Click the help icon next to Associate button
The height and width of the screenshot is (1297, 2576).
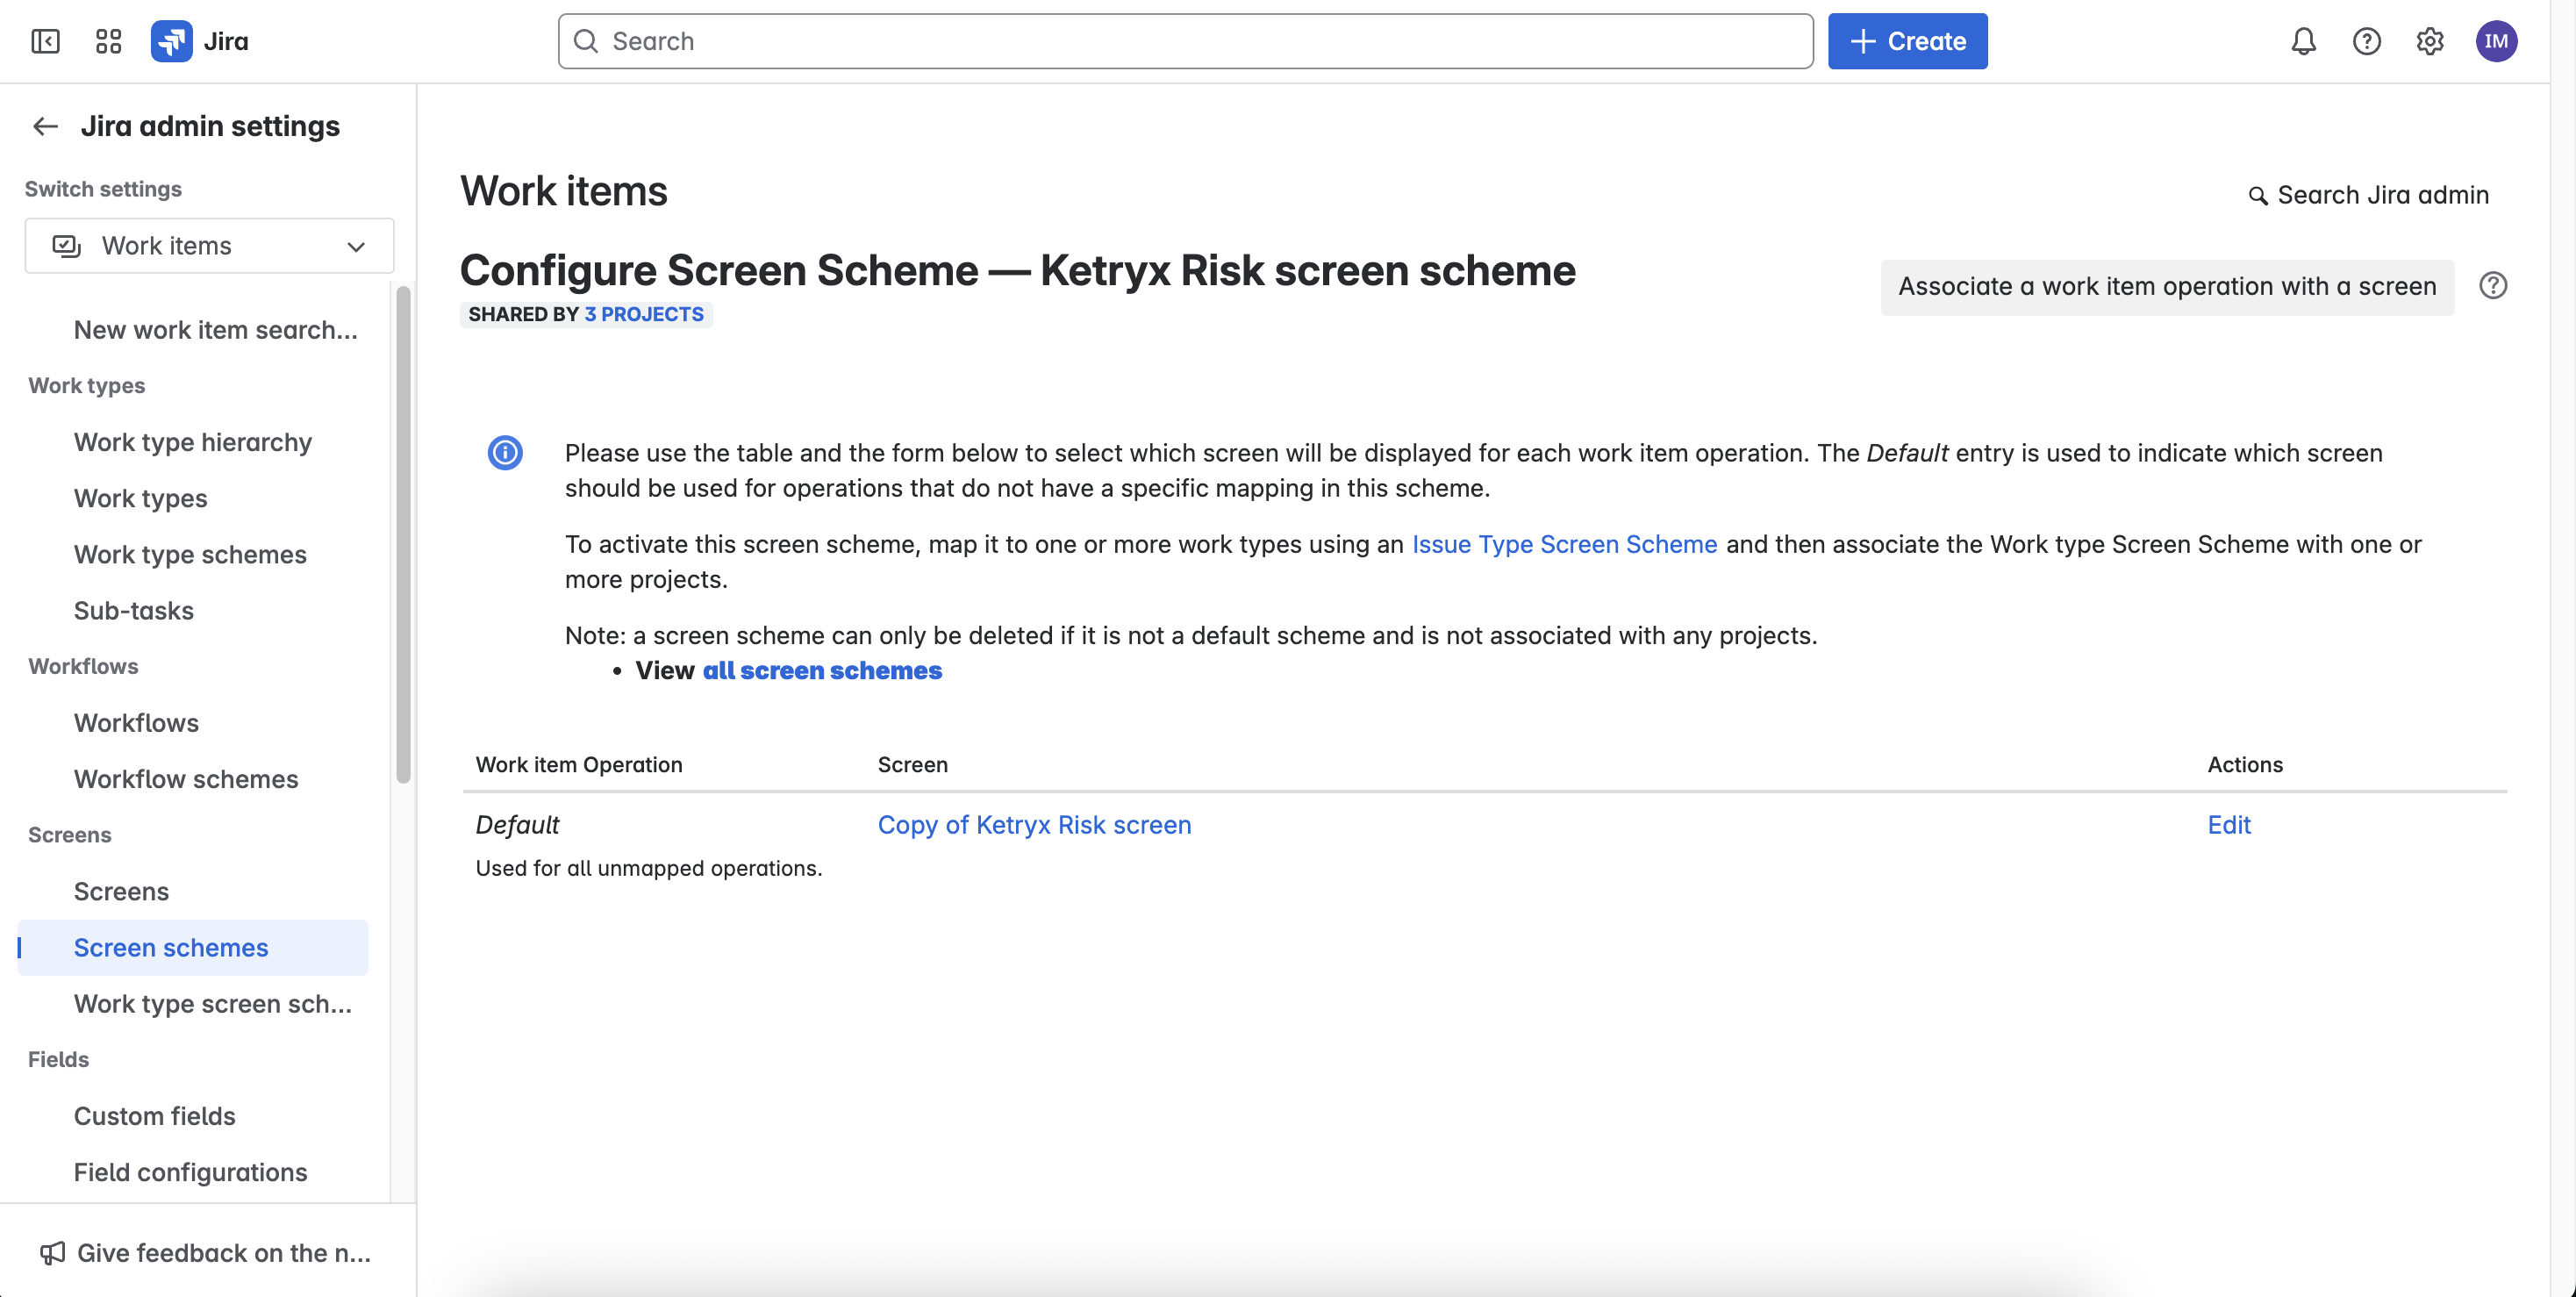click(2493, 286)
